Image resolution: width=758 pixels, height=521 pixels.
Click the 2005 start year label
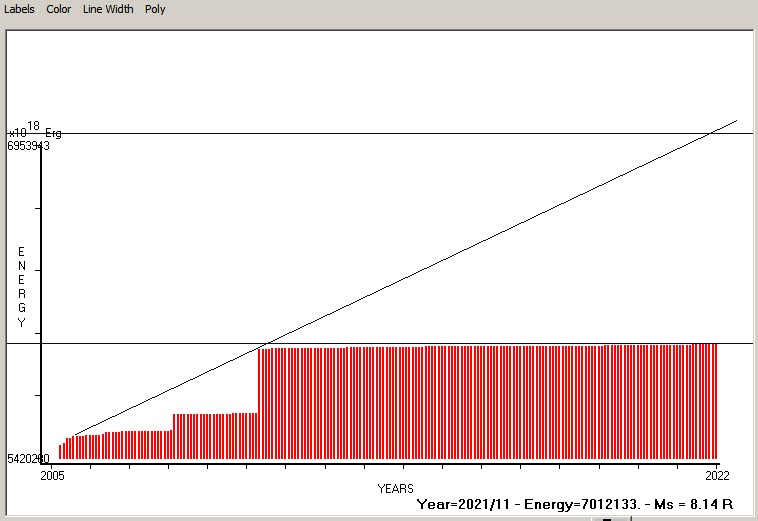pos(52,475)
